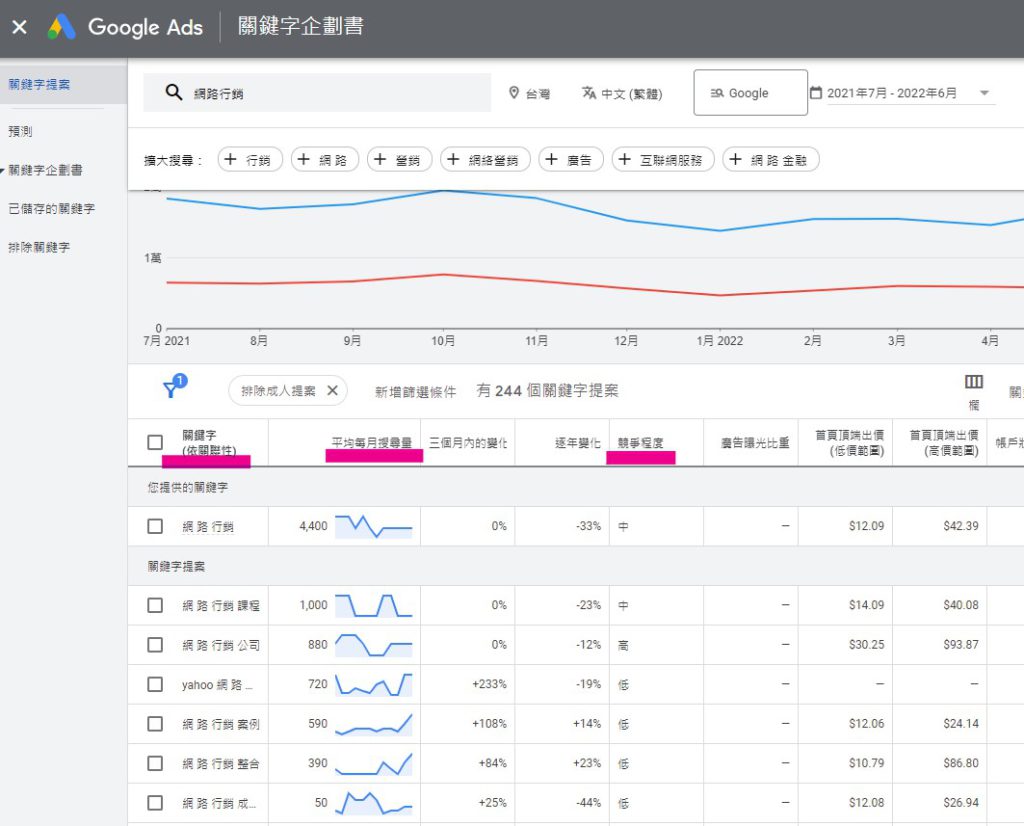Open the Google network selector dropdown
The width and height of the screenshot is (1024, 826).
(x=750, y=91)
